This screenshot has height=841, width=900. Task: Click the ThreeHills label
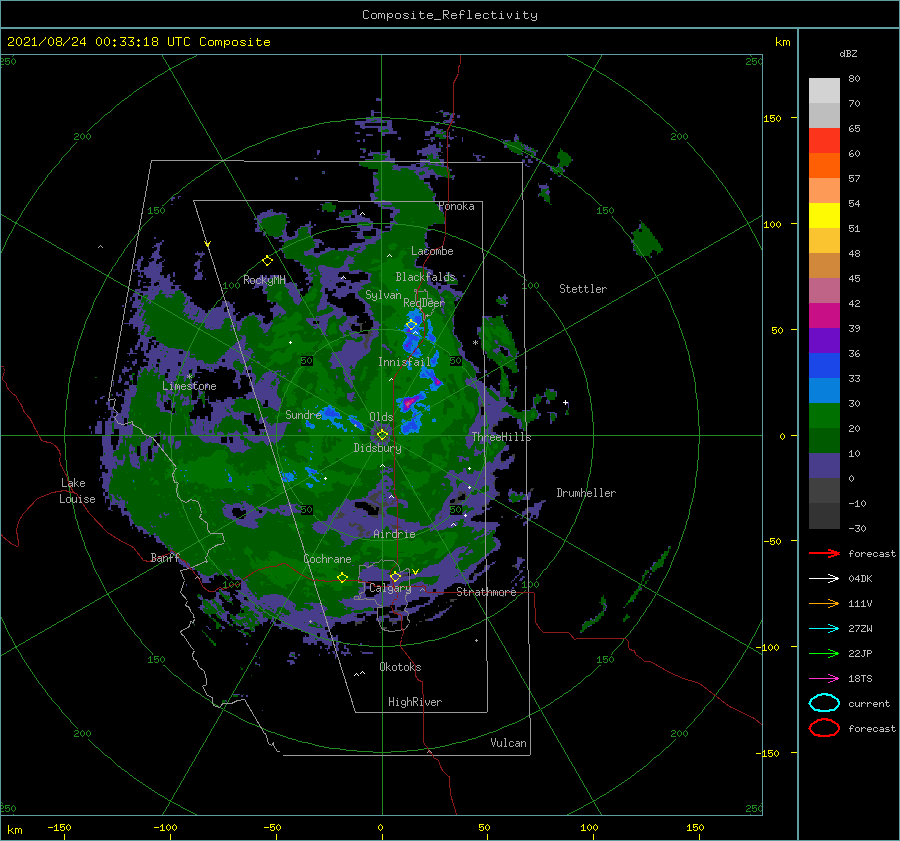click(x=502, y=437)
